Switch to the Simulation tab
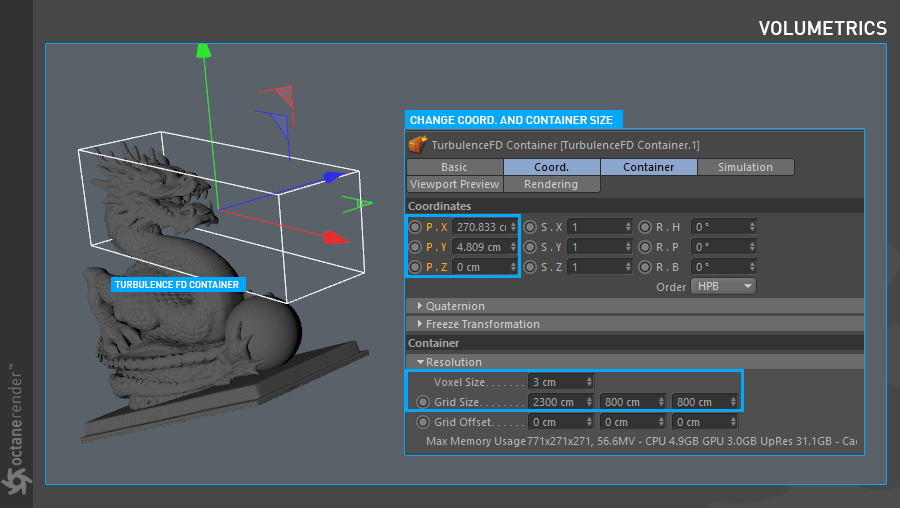 coord(745,167)
